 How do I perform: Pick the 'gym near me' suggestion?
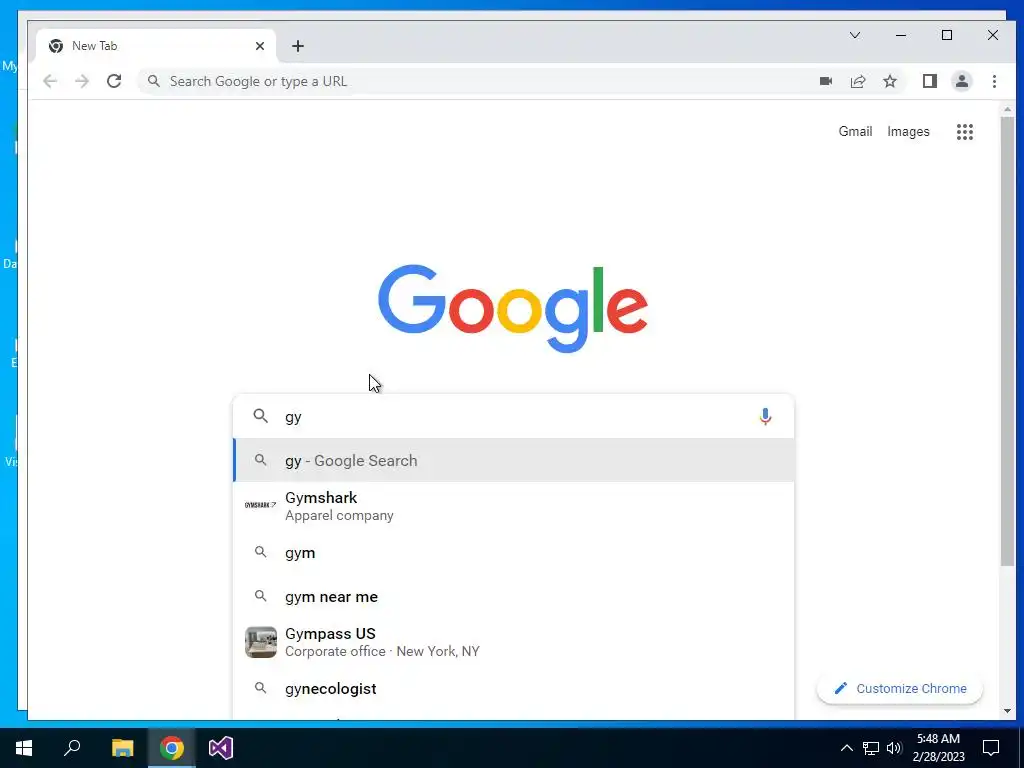(514, 596)
